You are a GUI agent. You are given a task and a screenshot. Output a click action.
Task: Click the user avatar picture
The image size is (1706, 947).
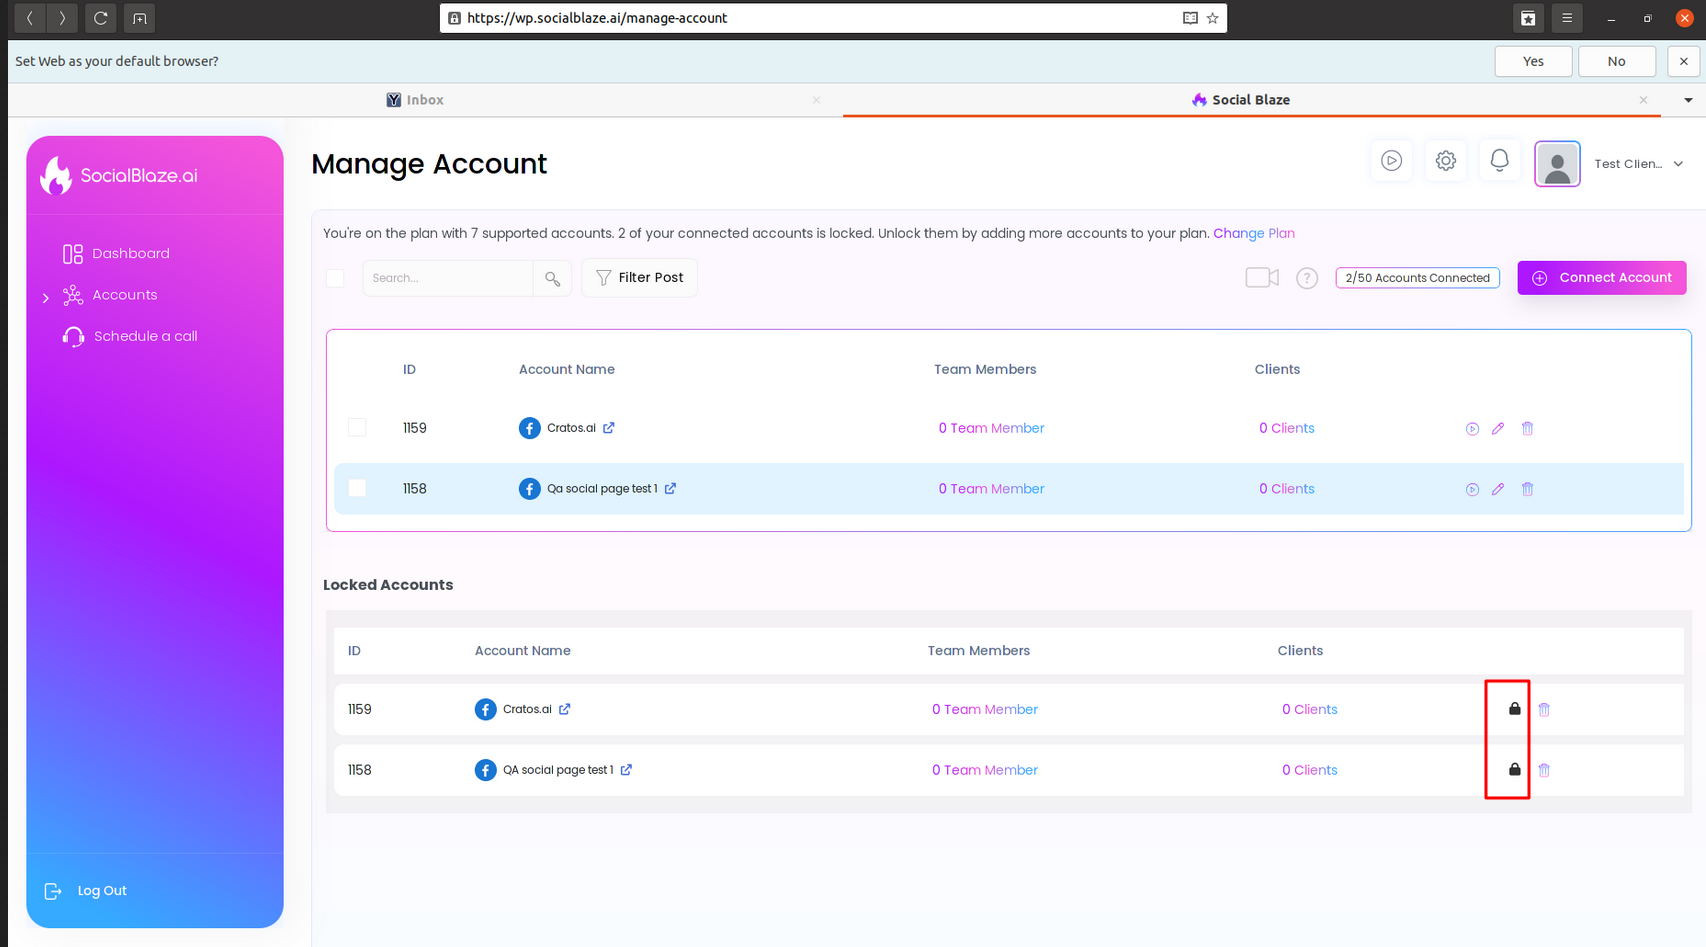(x=1557, y=164)
